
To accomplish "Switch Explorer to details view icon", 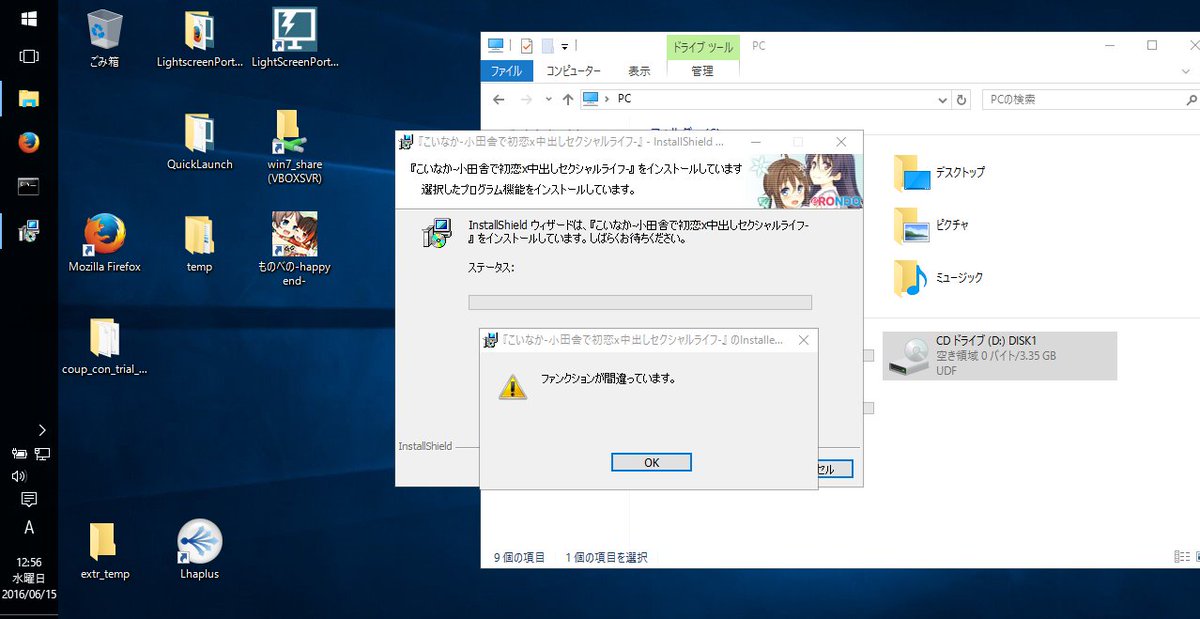I will (1180, 557).
